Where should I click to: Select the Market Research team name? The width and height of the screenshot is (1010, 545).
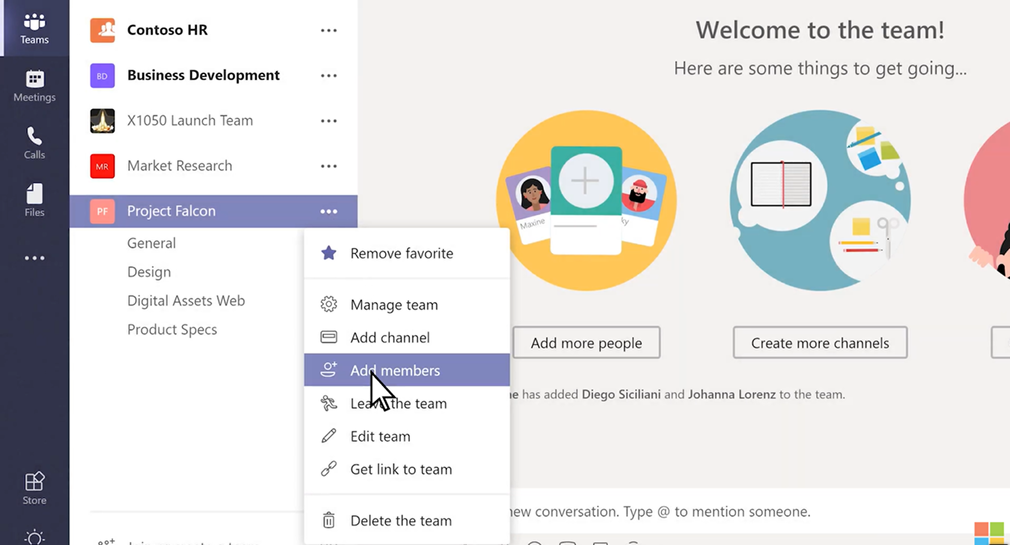click(180, 166)
